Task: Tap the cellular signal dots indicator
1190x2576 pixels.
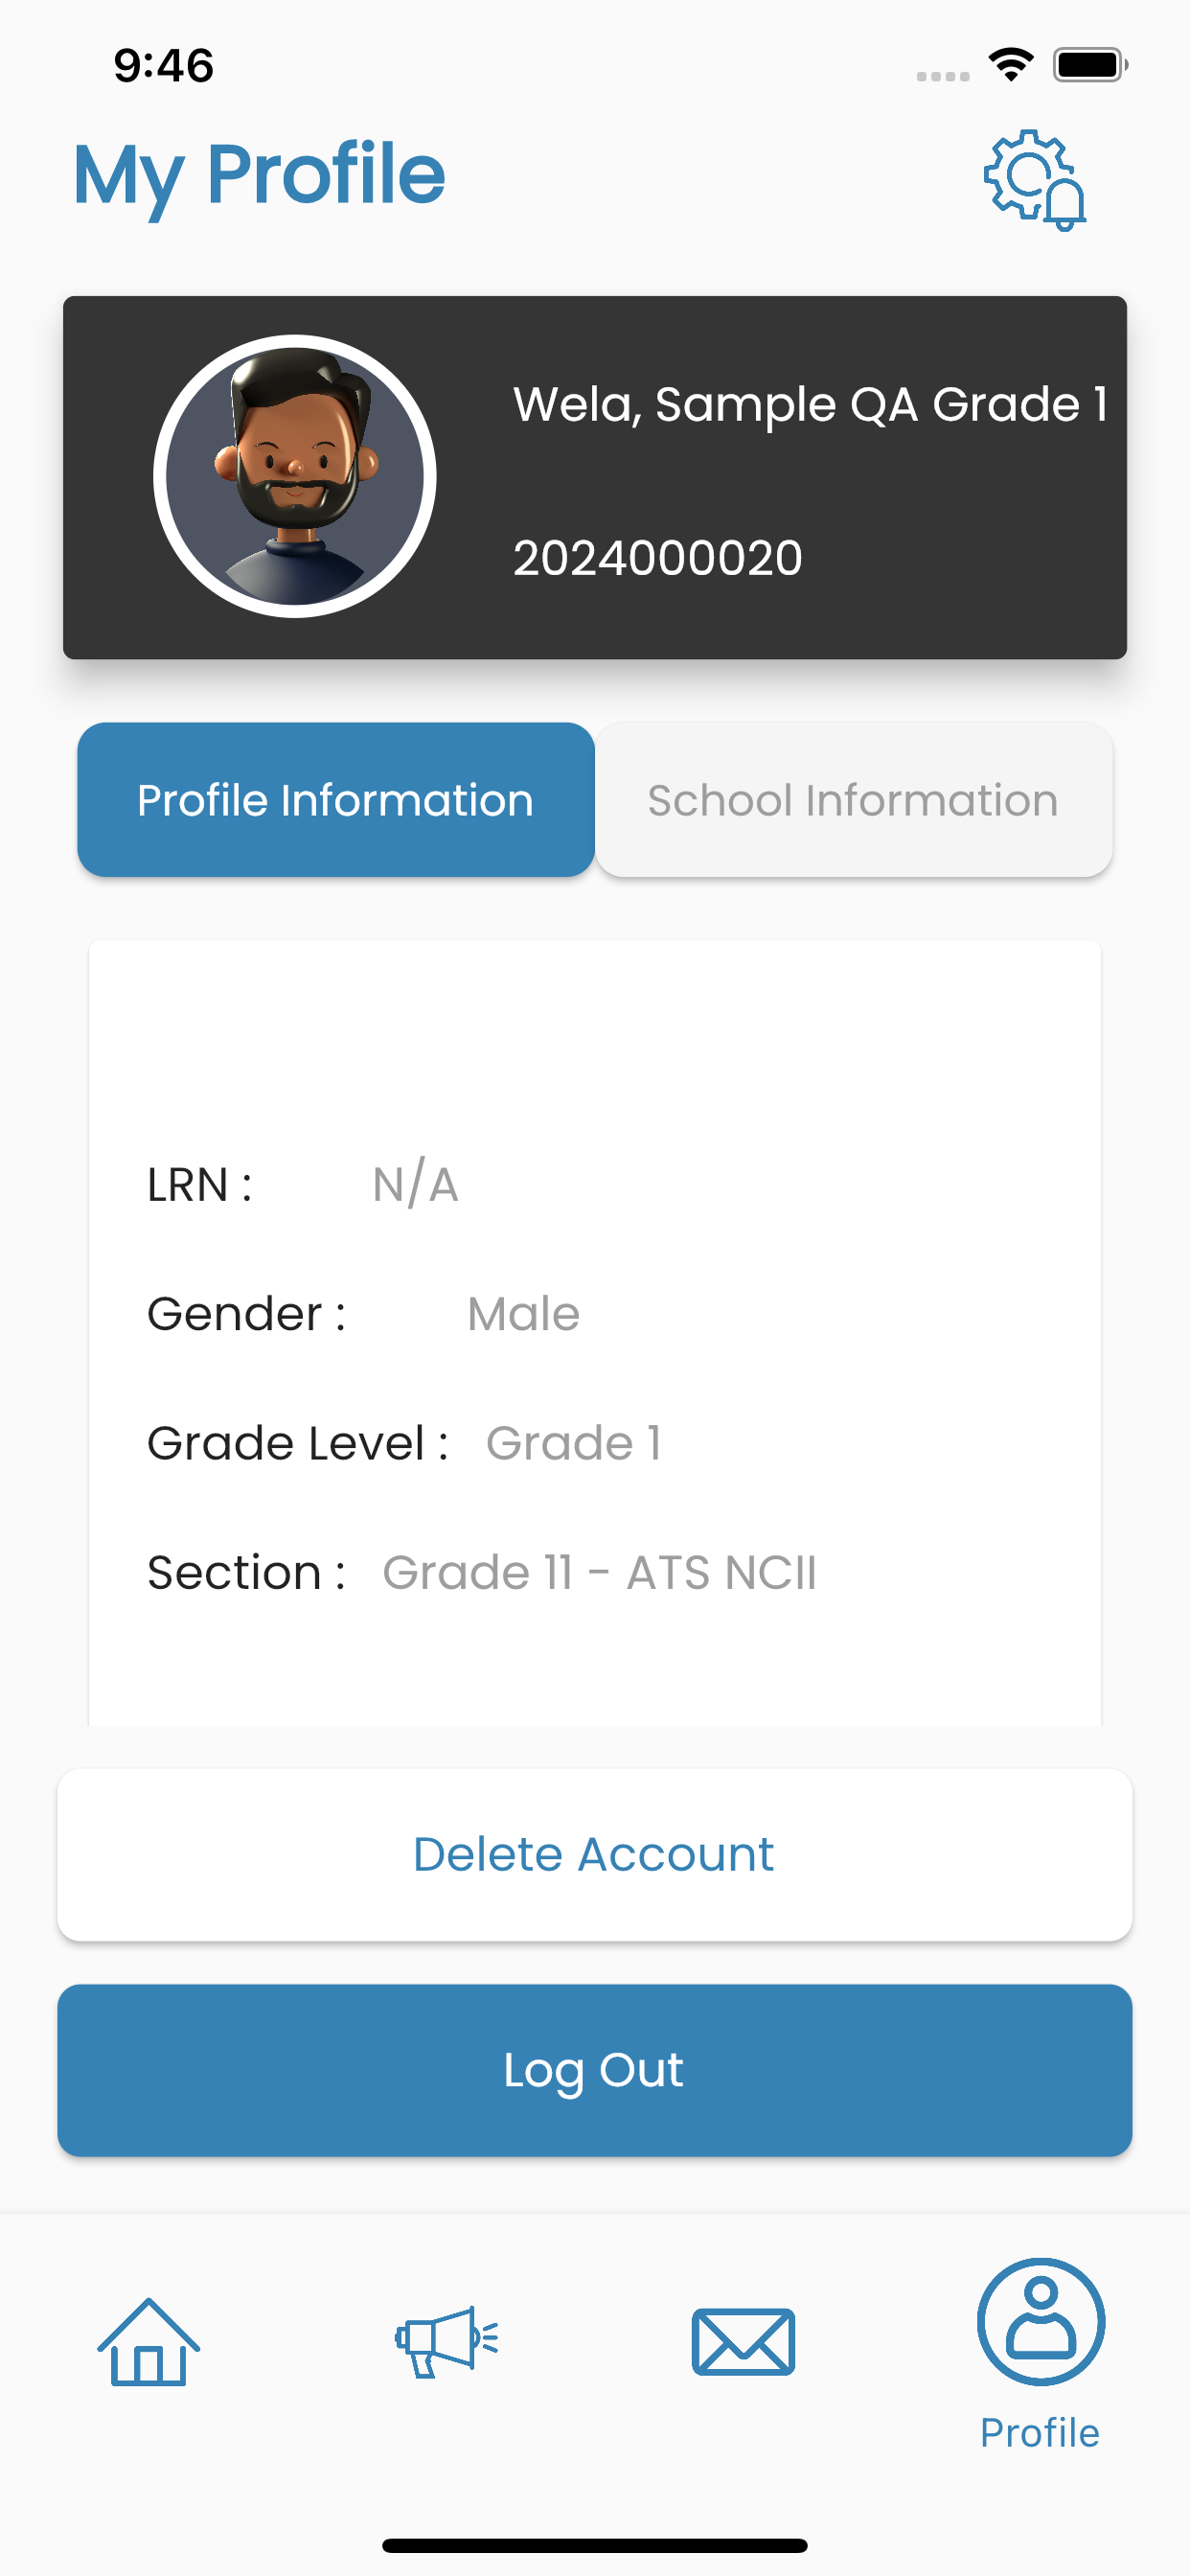Action: [943, 76]
